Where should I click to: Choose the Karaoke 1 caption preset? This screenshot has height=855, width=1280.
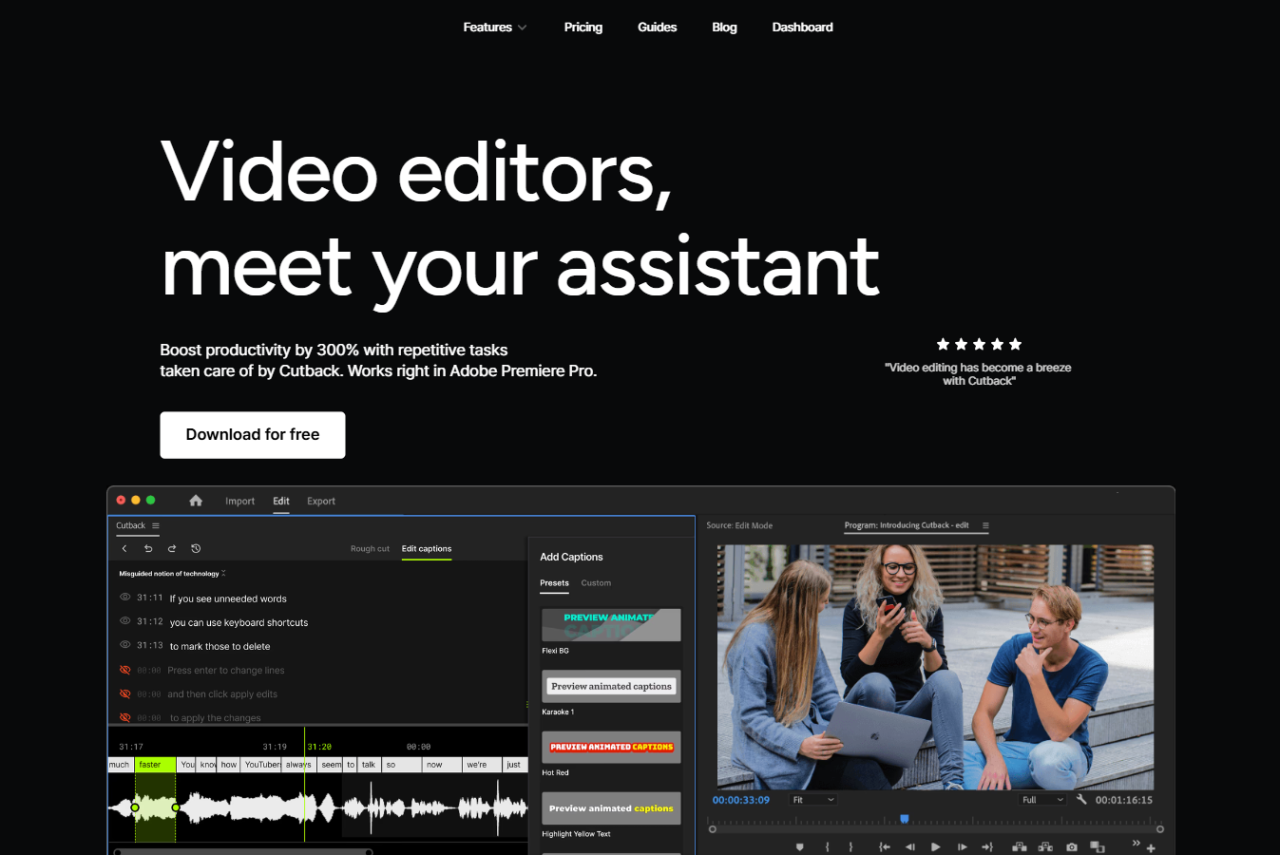click(611, 686)
